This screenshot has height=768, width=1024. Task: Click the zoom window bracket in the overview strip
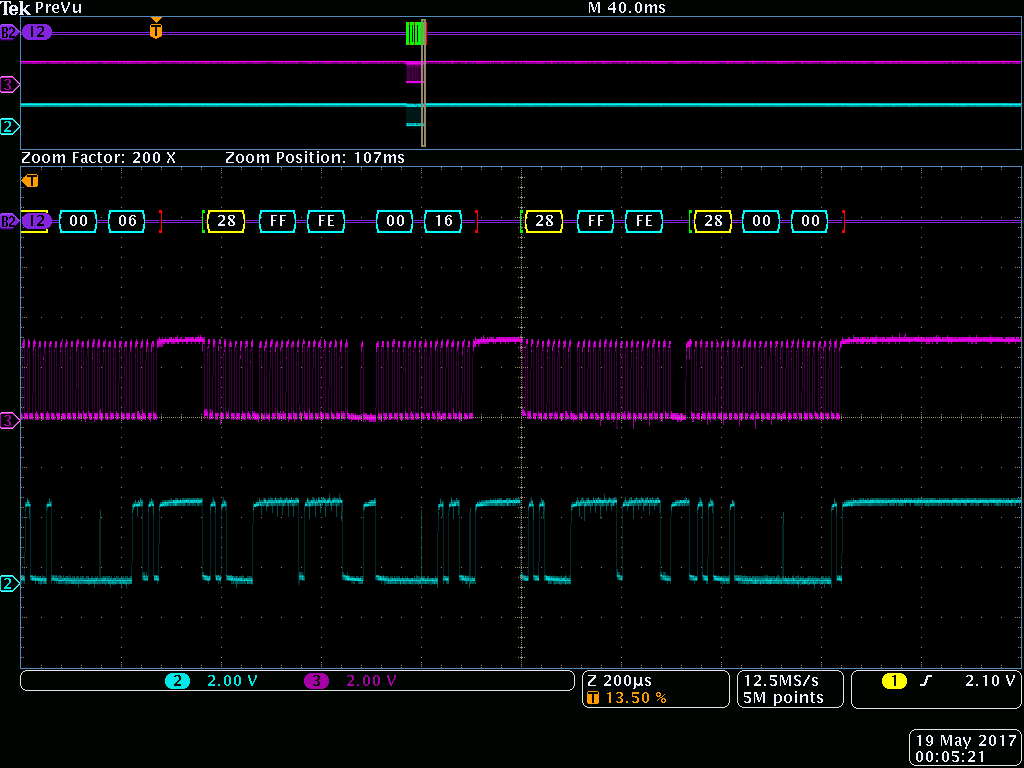click(x=423, y=83)
